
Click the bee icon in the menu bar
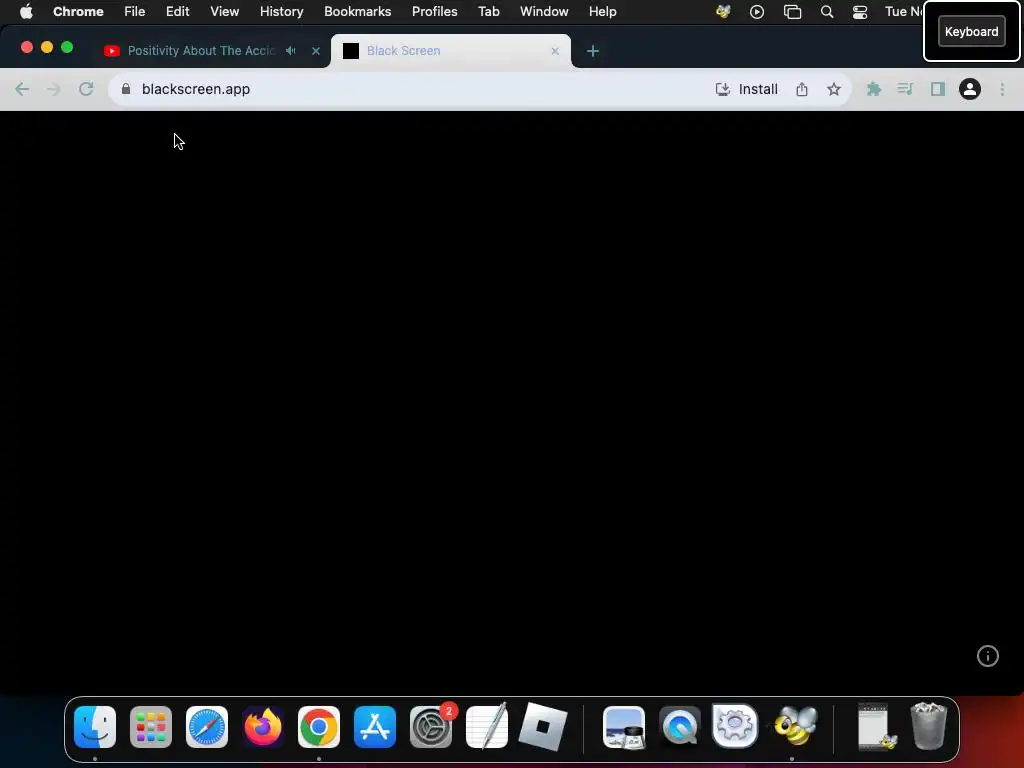[x=723, y=12]
